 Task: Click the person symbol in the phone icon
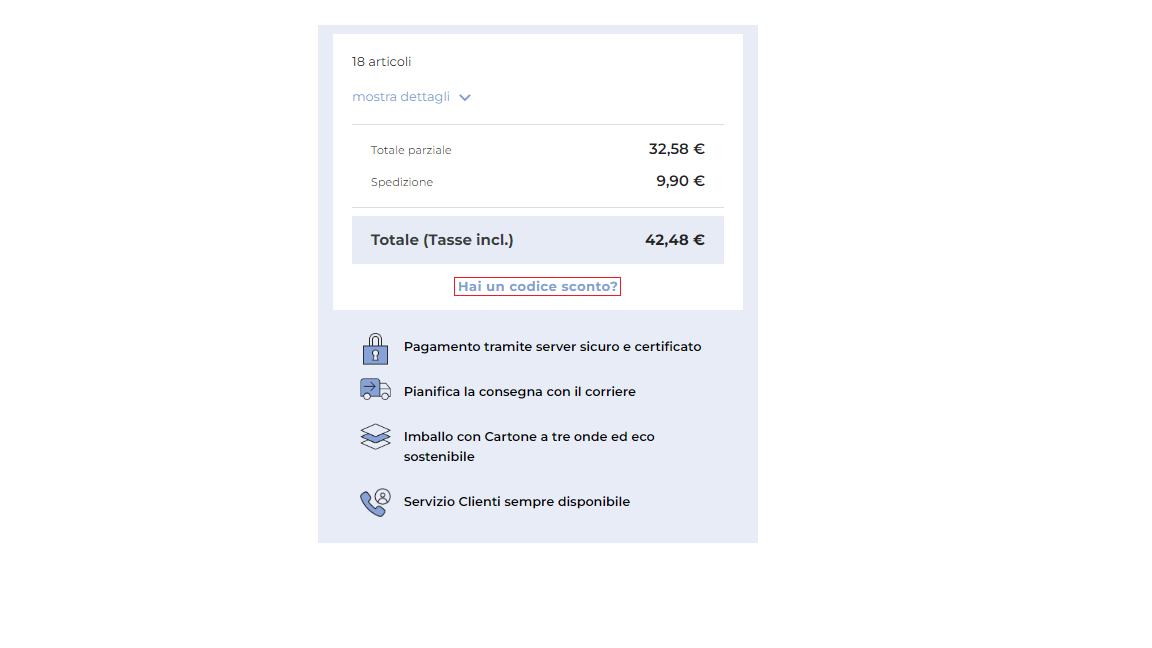point(381,497)
